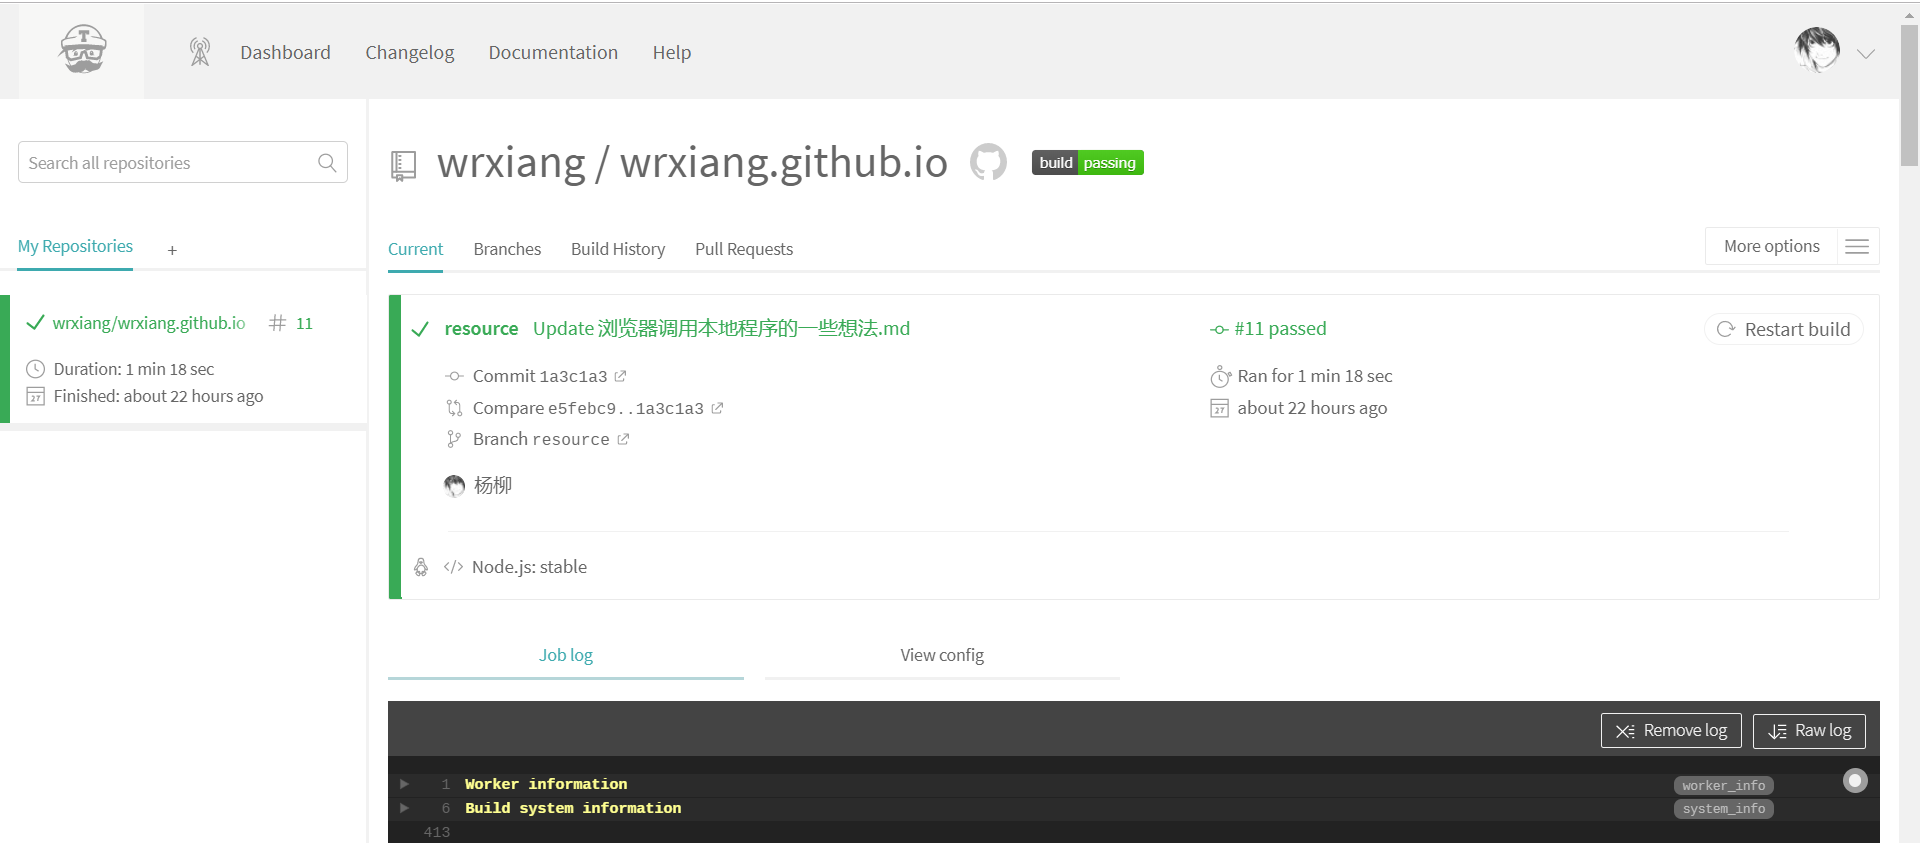Restart the build
This screenshot has height=843, width=1920.
click(1784, 329)
